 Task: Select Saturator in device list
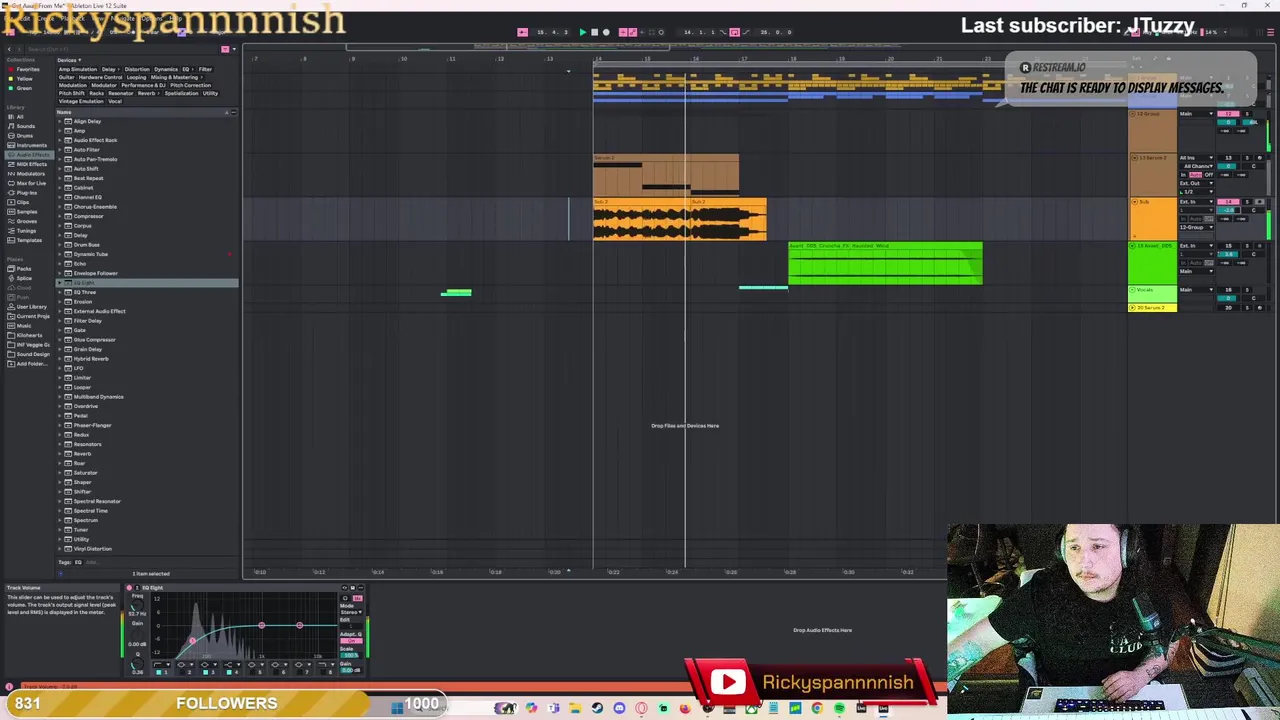click(x=84, y=473)
